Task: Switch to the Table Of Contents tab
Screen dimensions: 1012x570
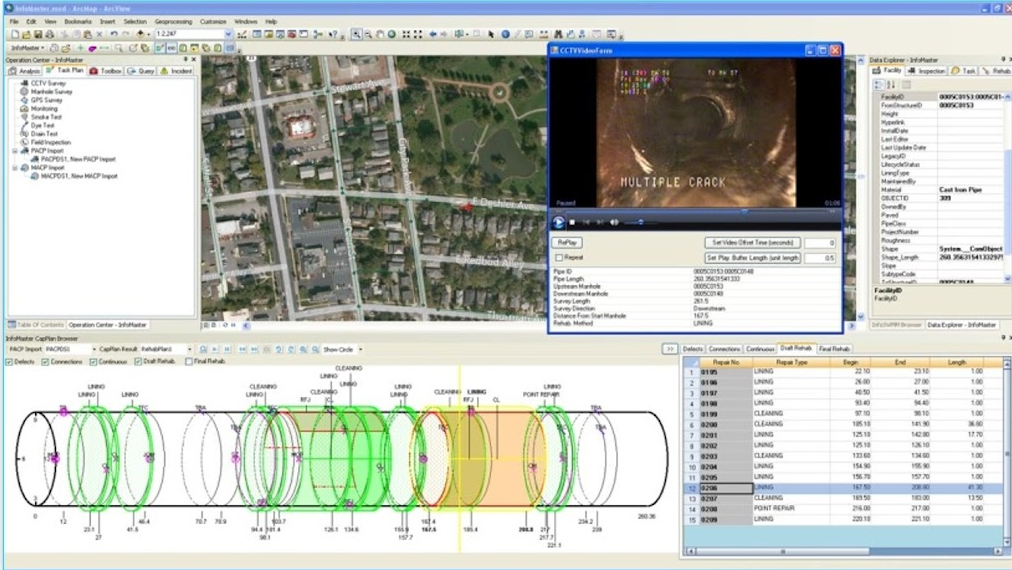Action: 36,325
